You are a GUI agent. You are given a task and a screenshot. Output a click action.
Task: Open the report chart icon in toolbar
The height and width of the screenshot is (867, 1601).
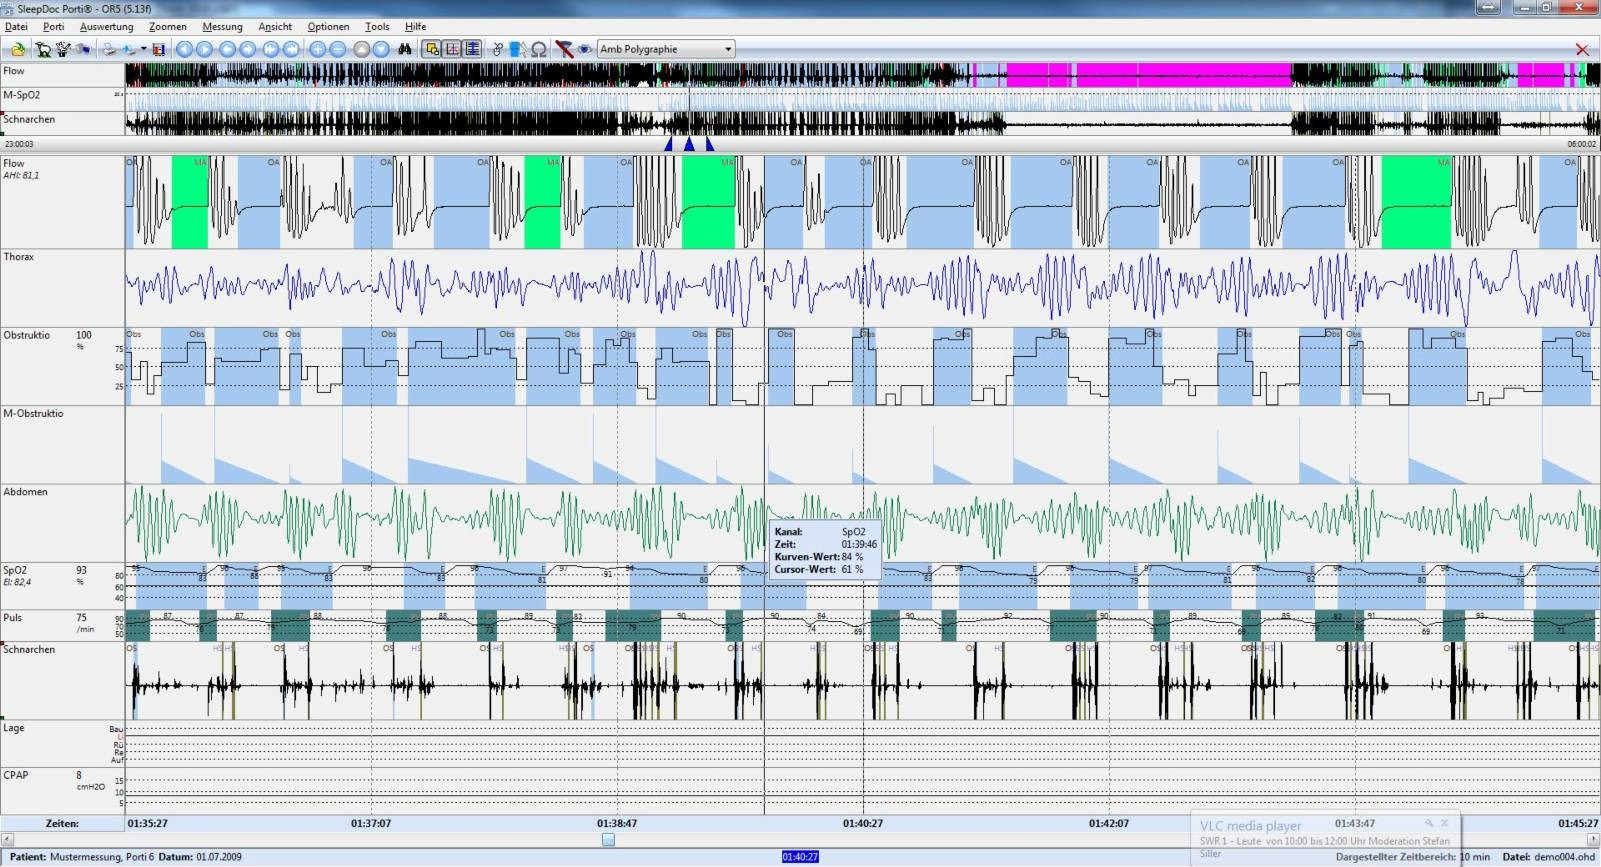coord(158,49)
